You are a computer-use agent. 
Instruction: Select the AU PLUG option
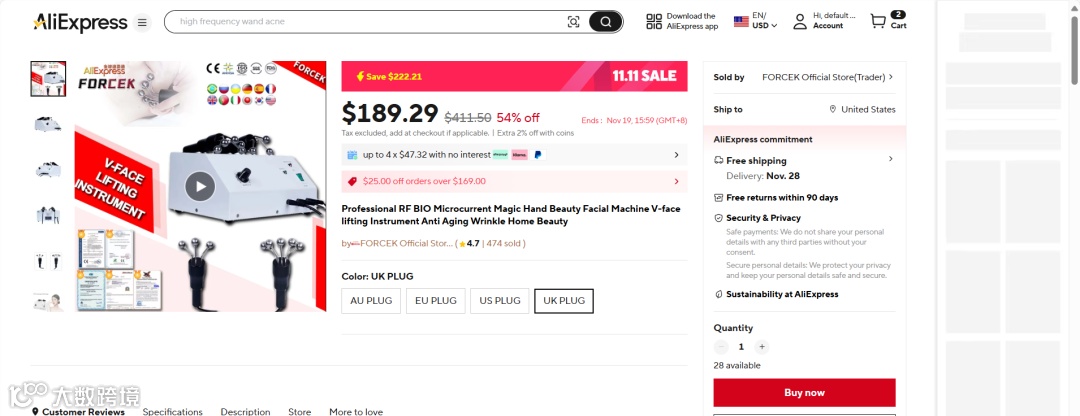click(371, 301)
